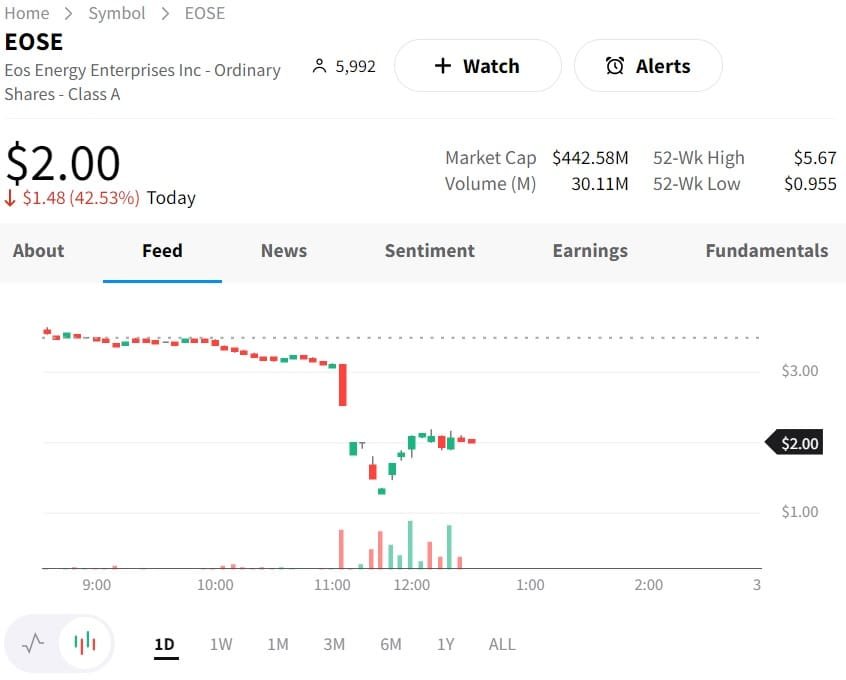Set chart range to 1W
The height and width of the screenshot is (680, 846).
point(221,644)
